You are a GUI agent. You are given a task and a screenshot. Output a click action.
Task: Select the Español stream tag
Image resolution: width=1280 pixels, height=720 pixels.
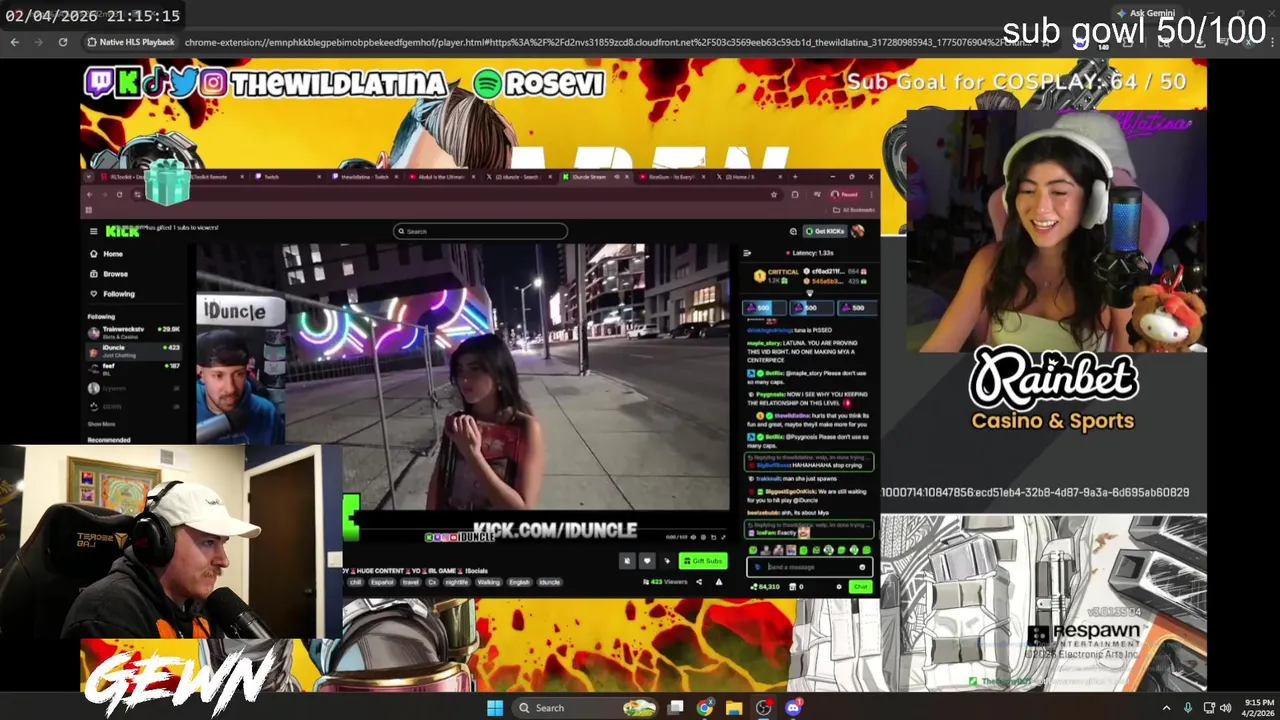(x=382, y=582)
